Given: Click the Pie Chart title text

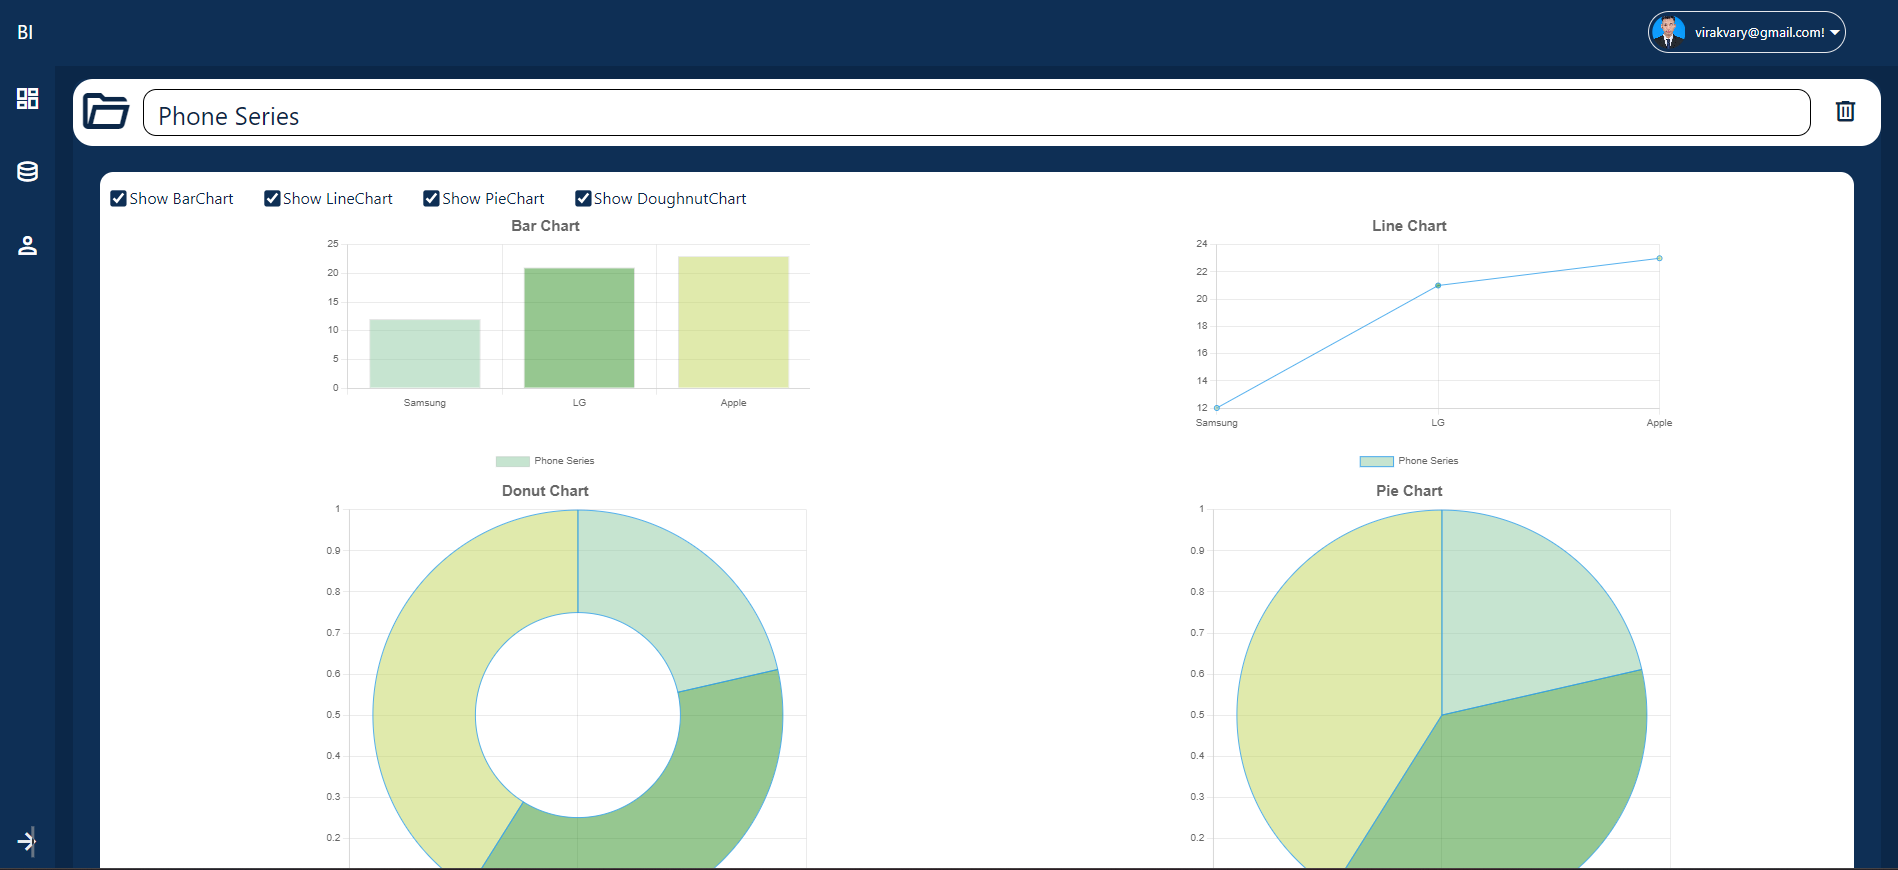Looking at the screenshot, I should click(1409, 491).
